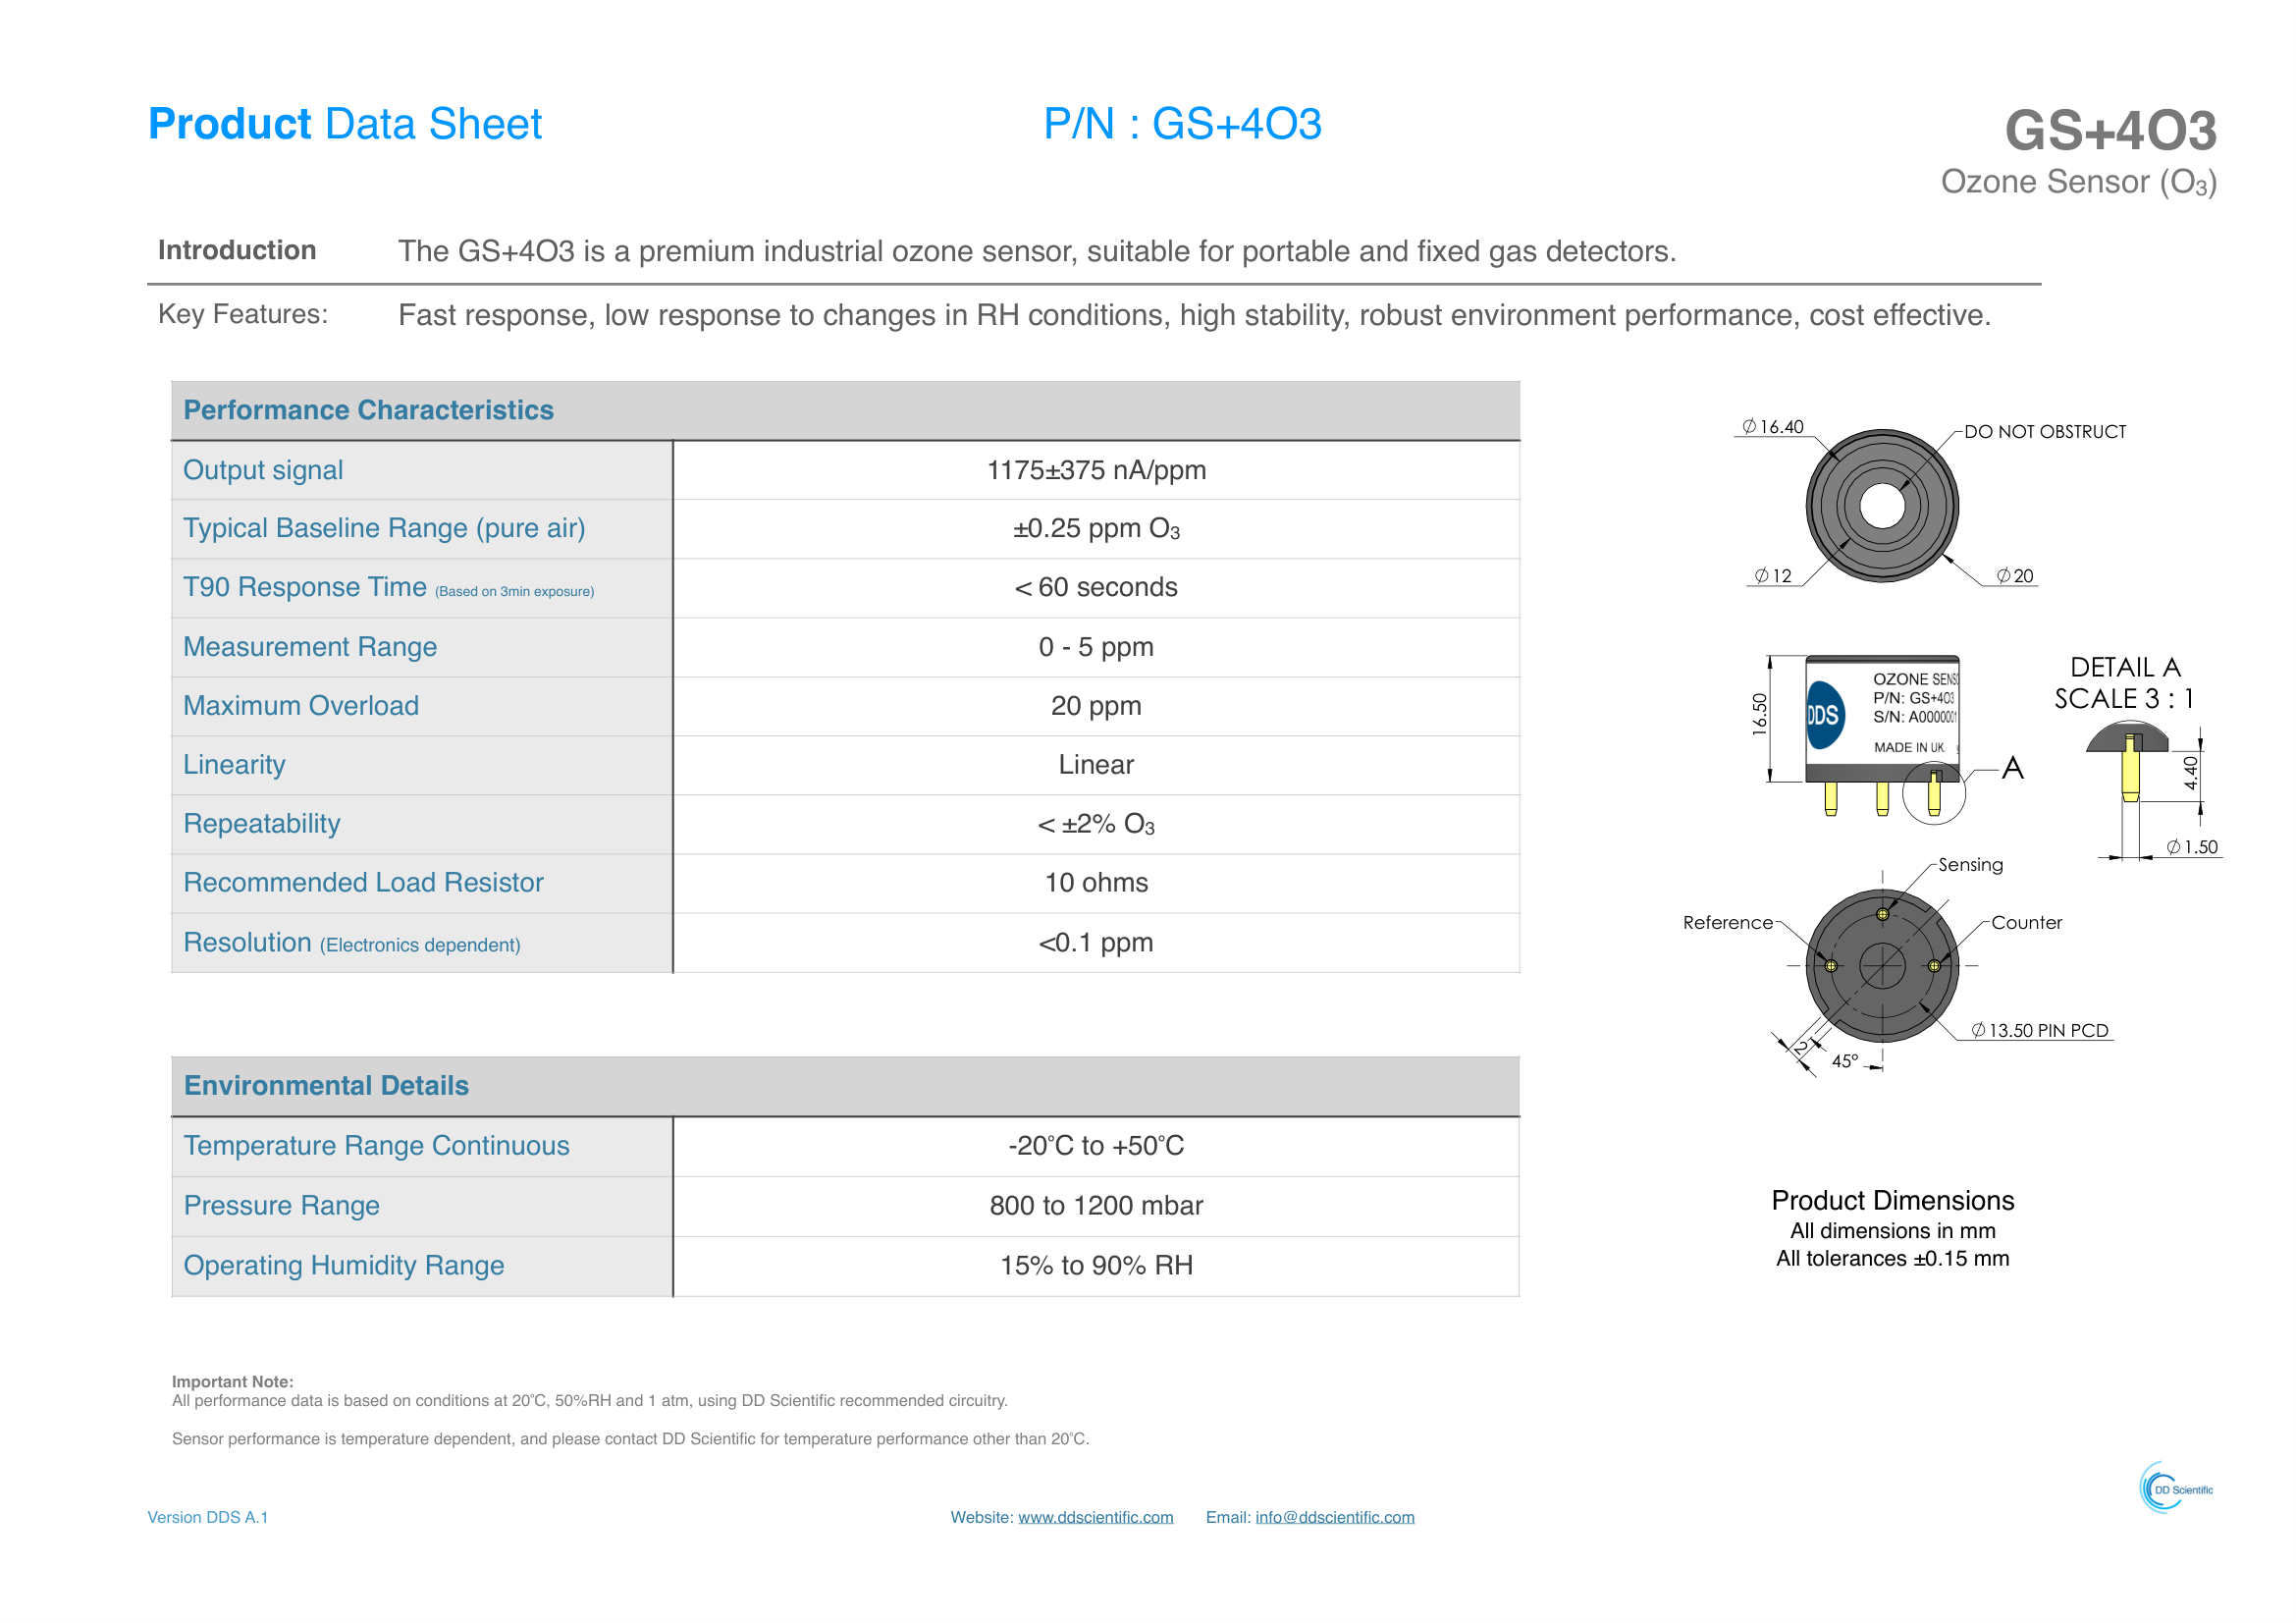This screenshot has width=2296, height=1623.
Task: Click the DDS logo on the sensor side view
Action: click(x=1824, y=715)
